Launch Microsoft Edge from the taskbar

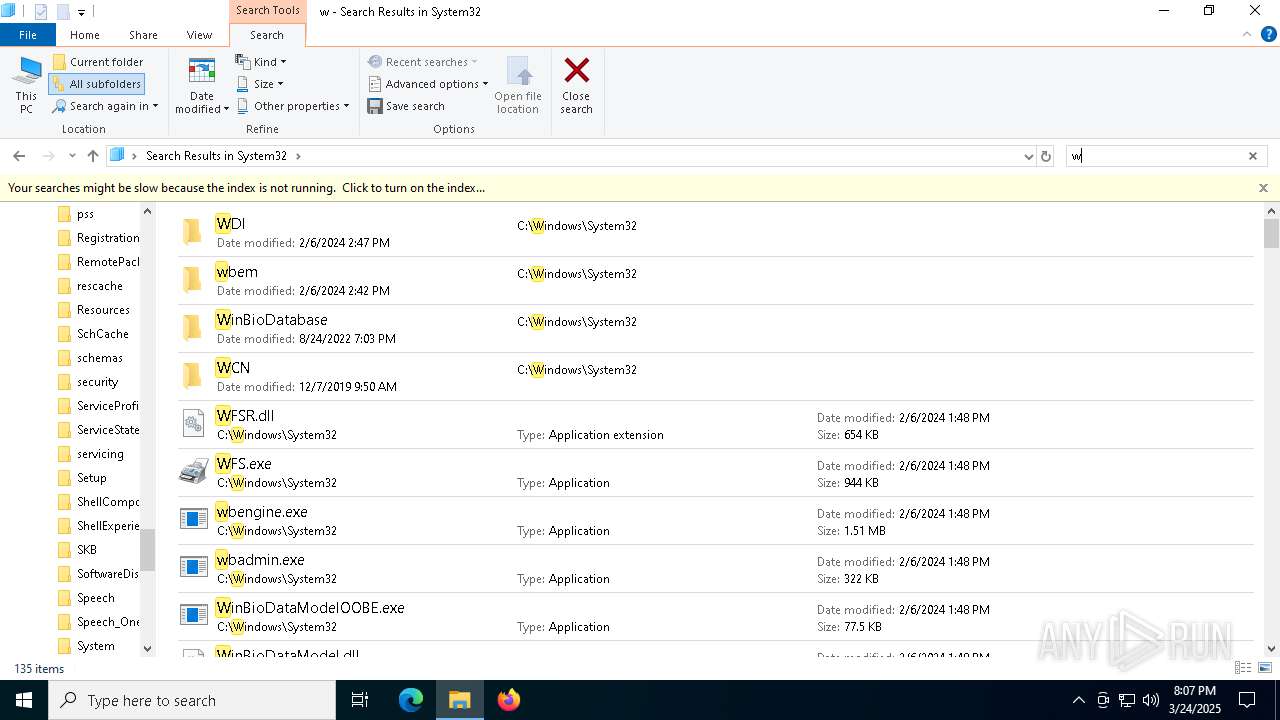click(411, 700)
